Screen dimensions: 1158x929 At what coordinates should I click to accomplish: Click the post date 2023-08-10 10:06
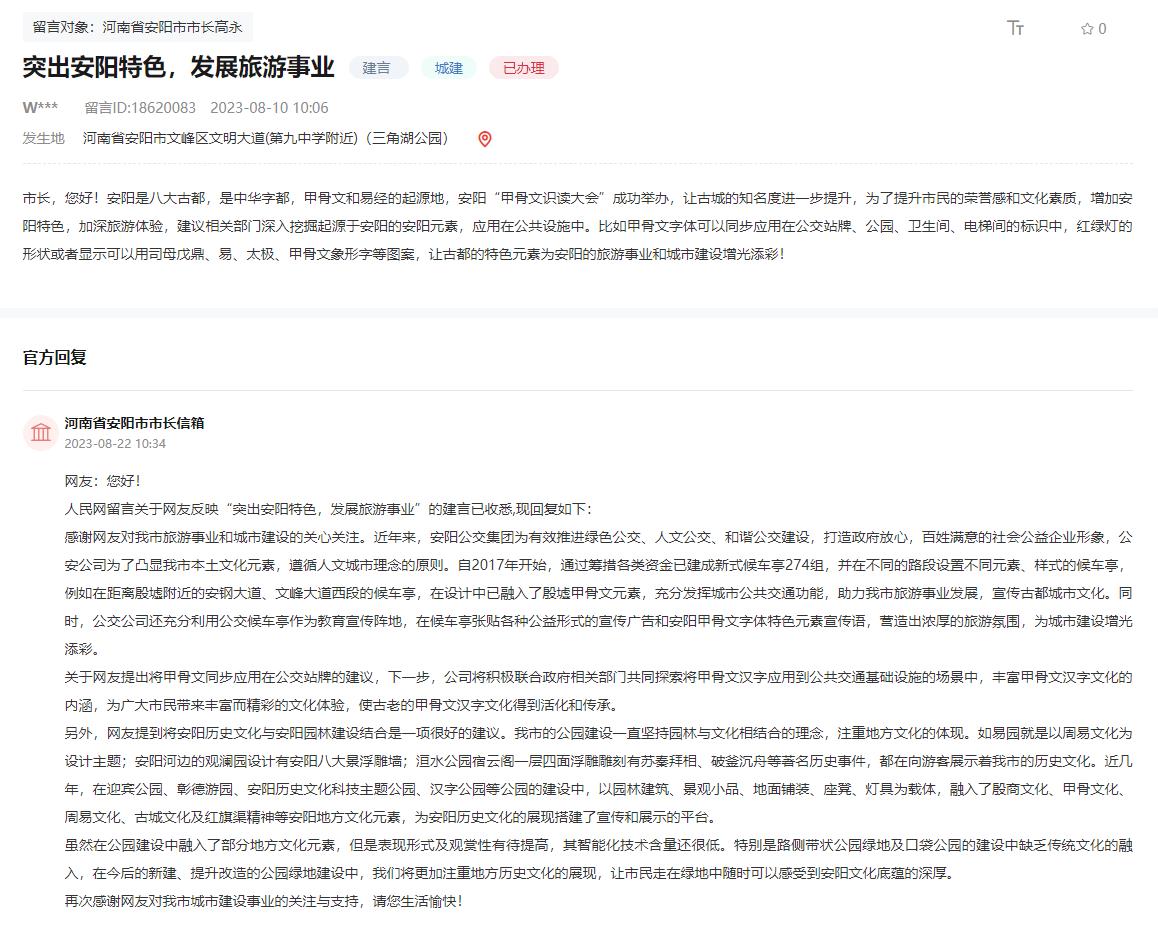(x=269, y=108)
